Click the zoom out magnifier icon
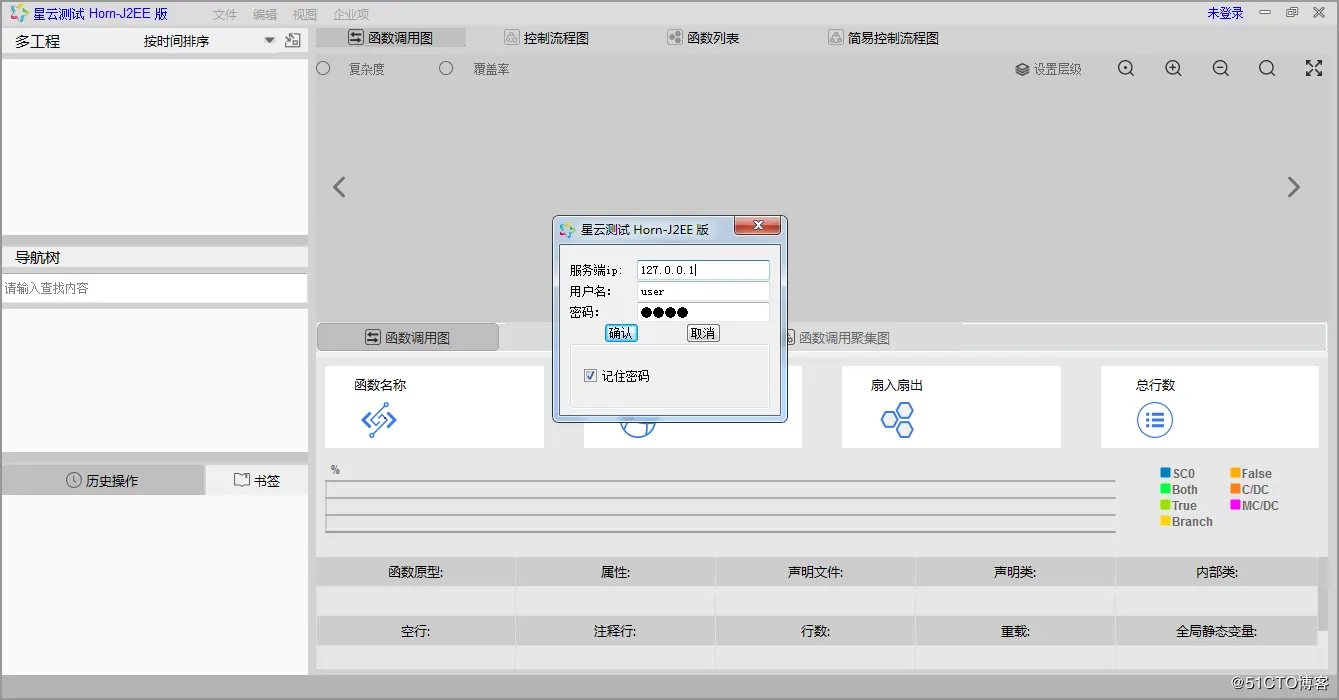Viewport: 1339px width, 700px height. pyautogui.click(x=1220, y=68)
